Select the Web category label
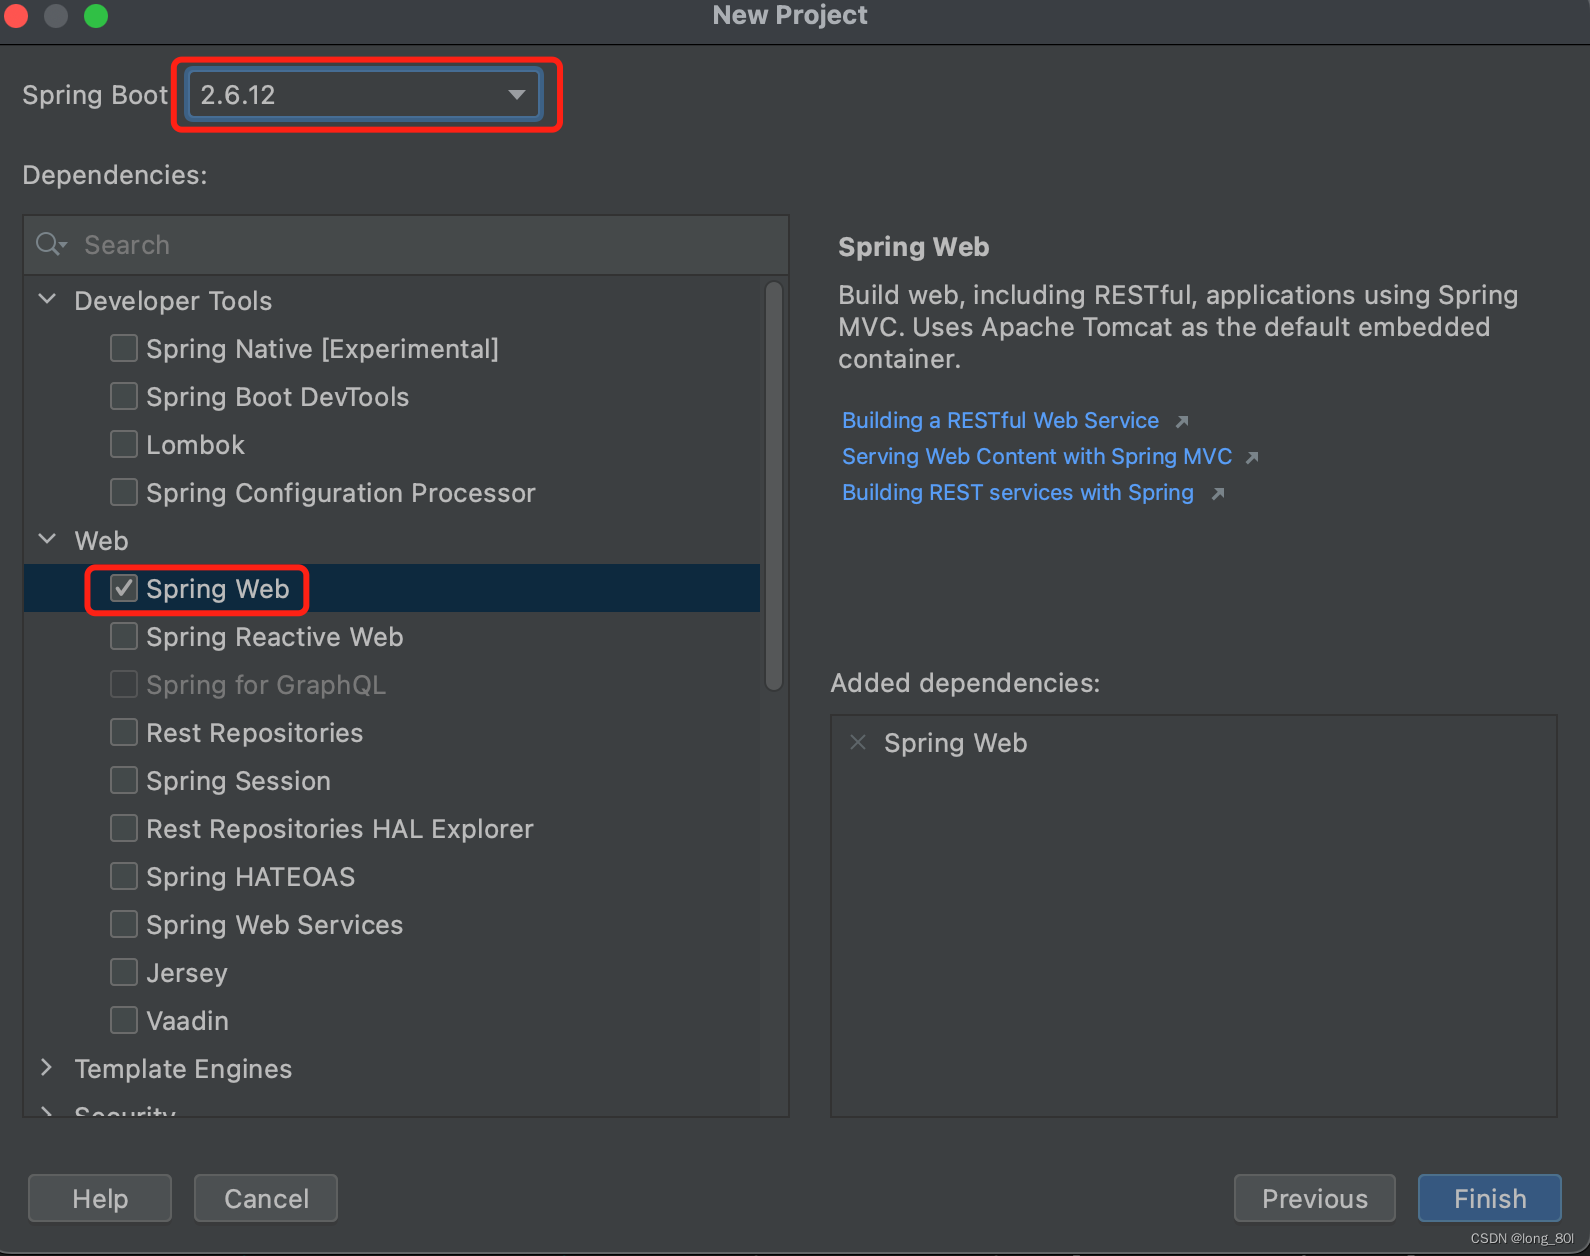This screenshot has height=1256, width=1590. [x=101, y=541]
